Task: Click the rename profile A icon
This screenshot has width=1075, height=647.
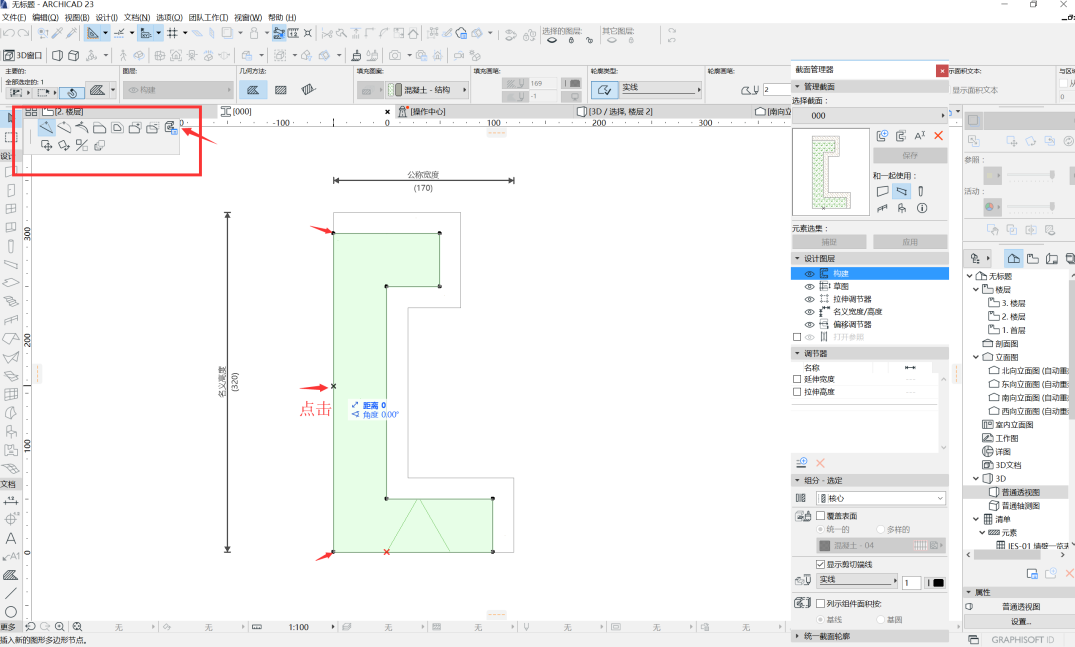Action: coord(920,136)
